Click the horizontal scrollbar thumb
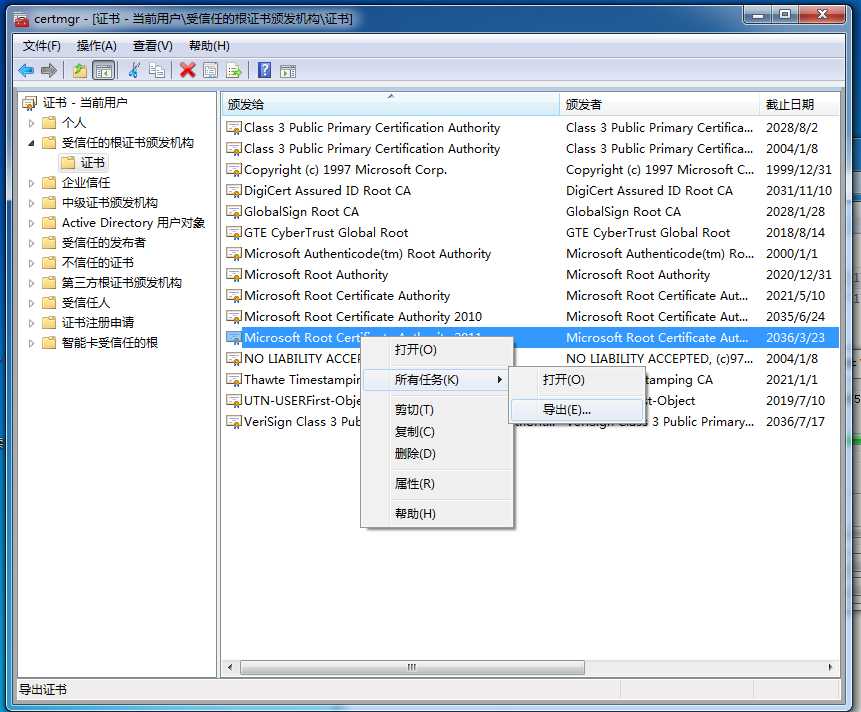This screenshot has height=712, width=861. (x=412, y=668)
